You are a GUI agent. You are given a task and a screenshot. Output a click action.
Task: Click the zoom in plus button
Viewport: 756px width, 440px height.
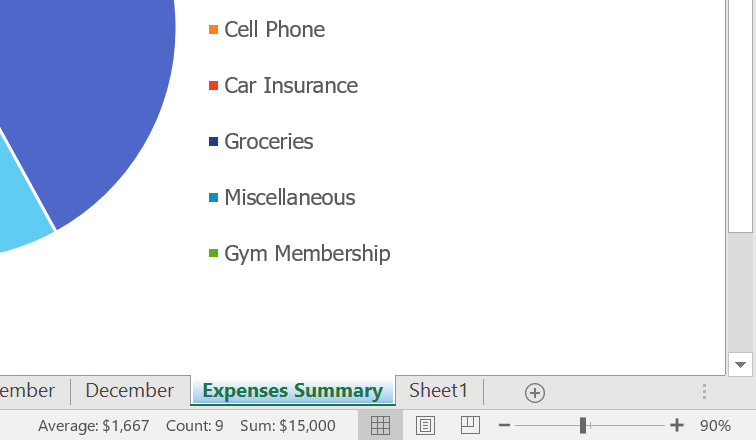coord(677,425)
